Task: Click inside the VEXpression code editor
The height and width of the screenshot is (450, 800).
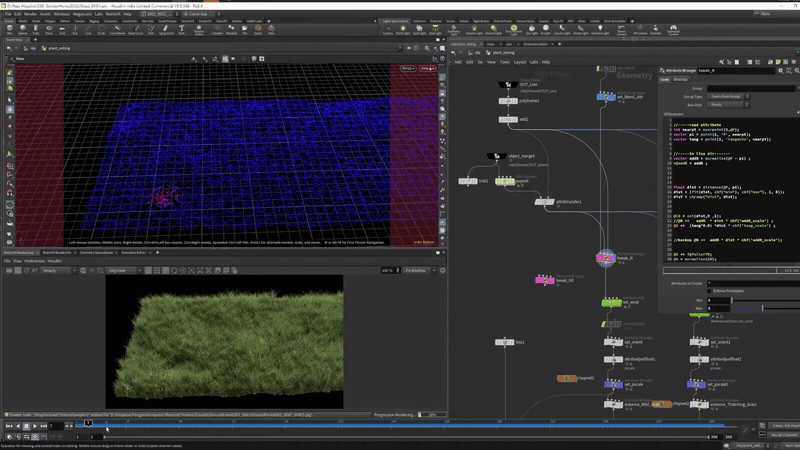Action: (730, 190)
